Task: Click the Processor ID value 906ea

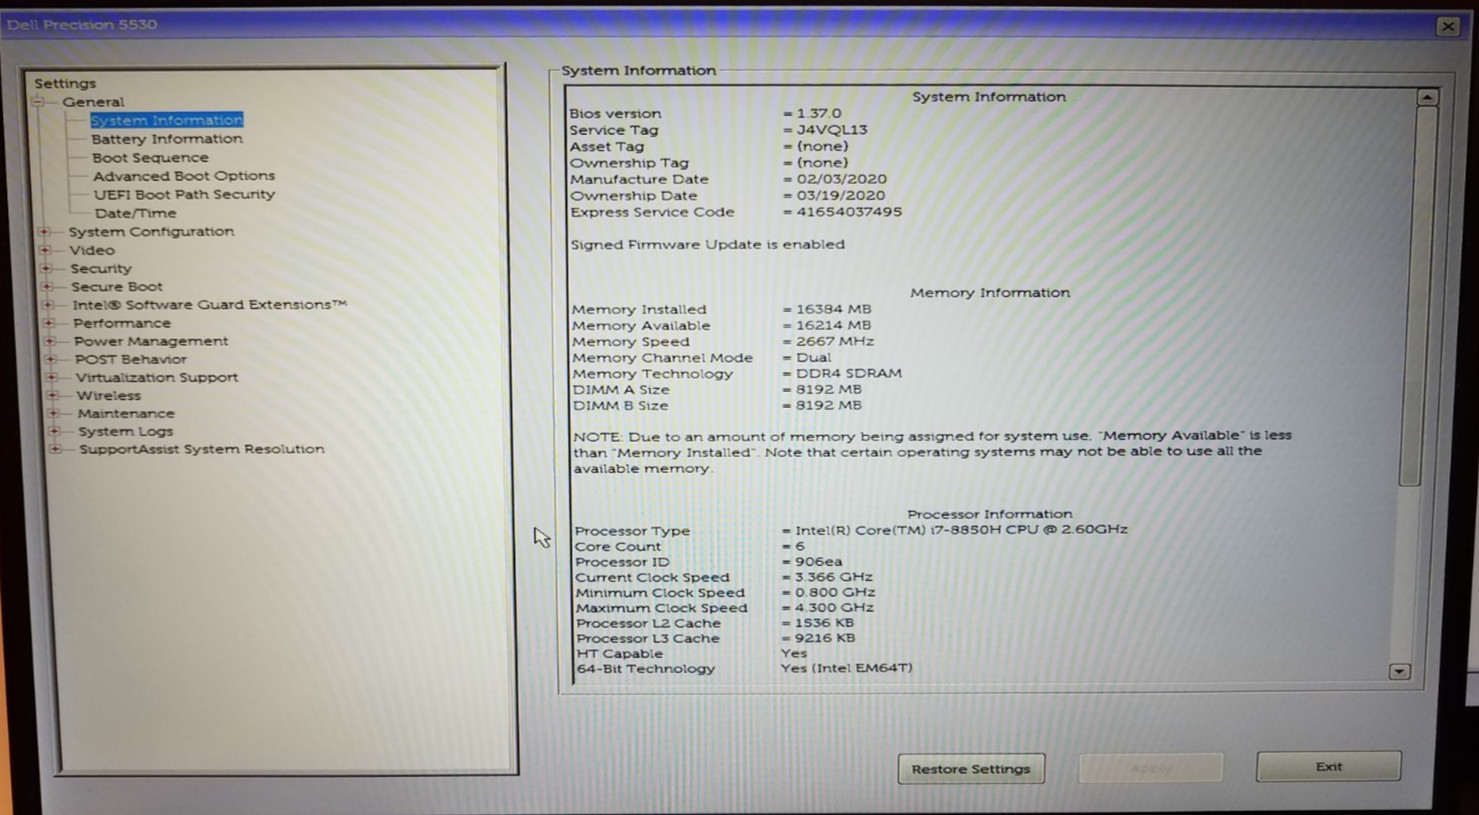Action: [x=818, y=562]
